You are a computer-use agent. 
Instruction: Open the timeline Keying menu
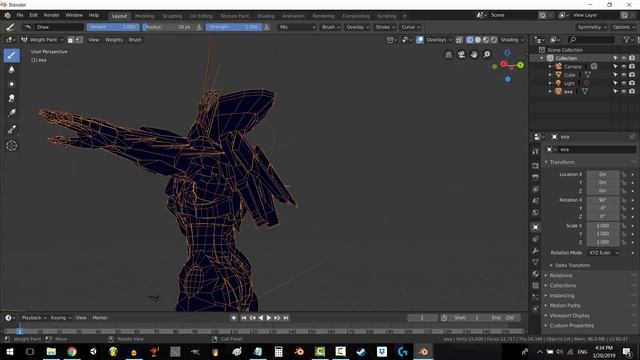coord(60,318)
